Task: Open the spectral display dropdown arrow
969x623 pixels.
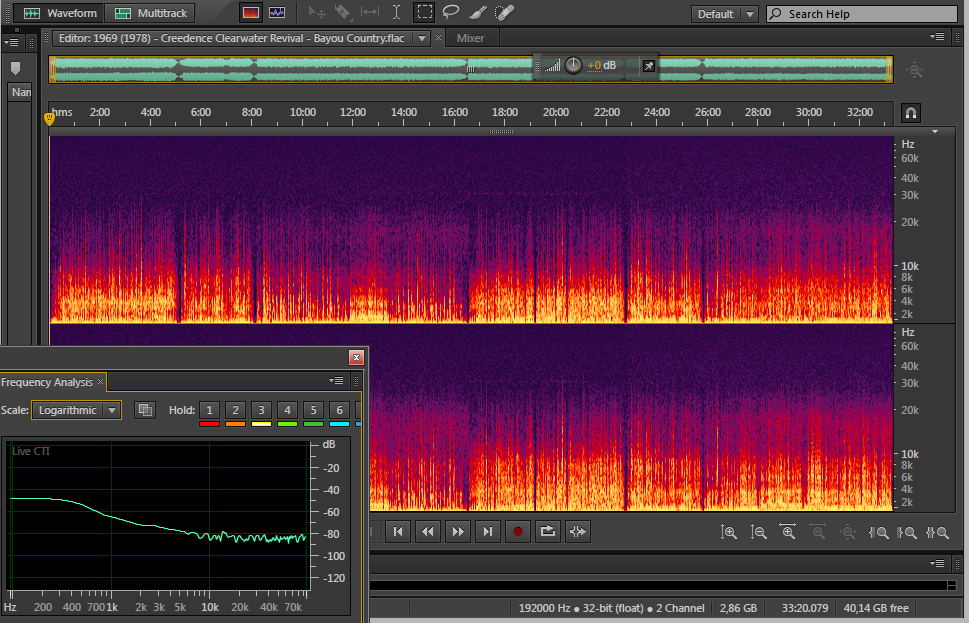Action: (934, 132)
